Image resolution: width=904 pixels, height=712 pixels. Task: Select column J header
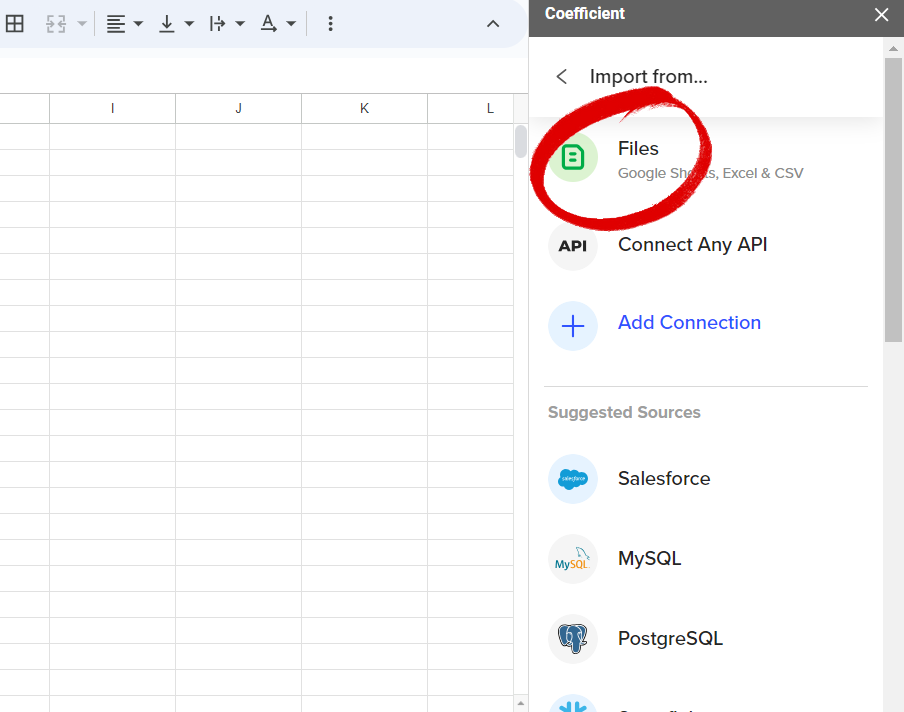239,108
